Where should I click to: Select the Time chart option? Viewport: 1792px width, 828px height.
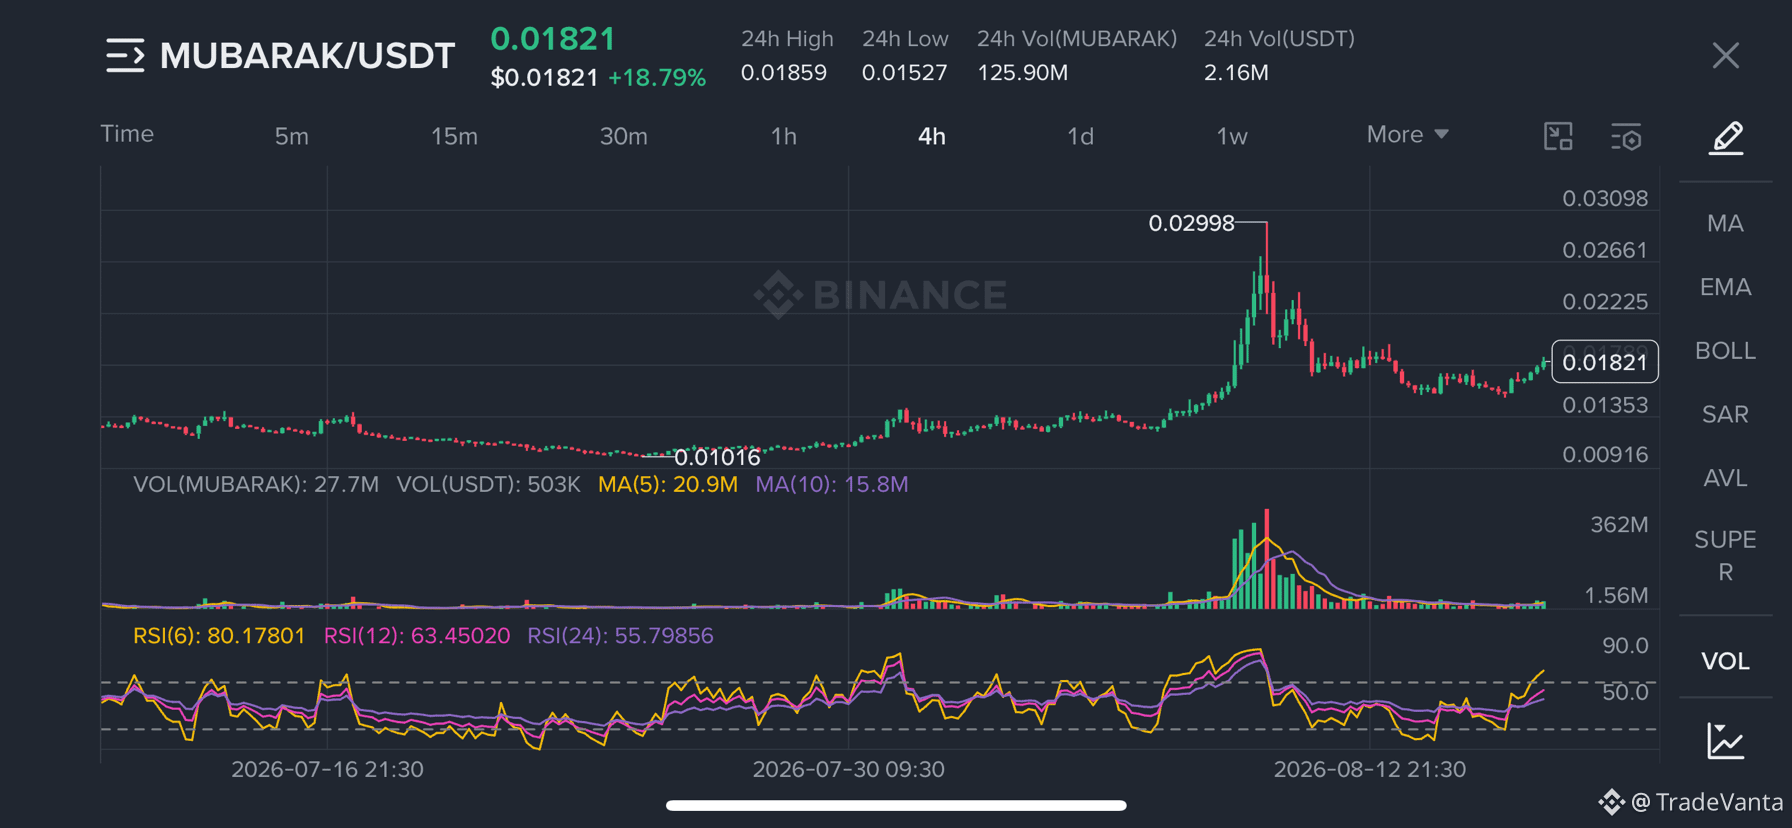127,134
